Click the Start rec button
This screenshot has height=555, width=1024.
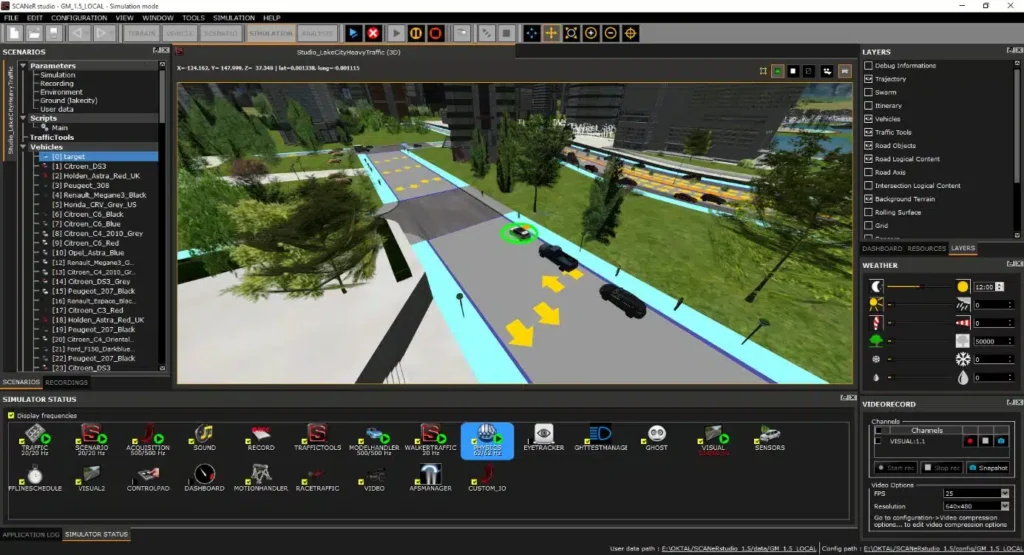coord(897,468)
